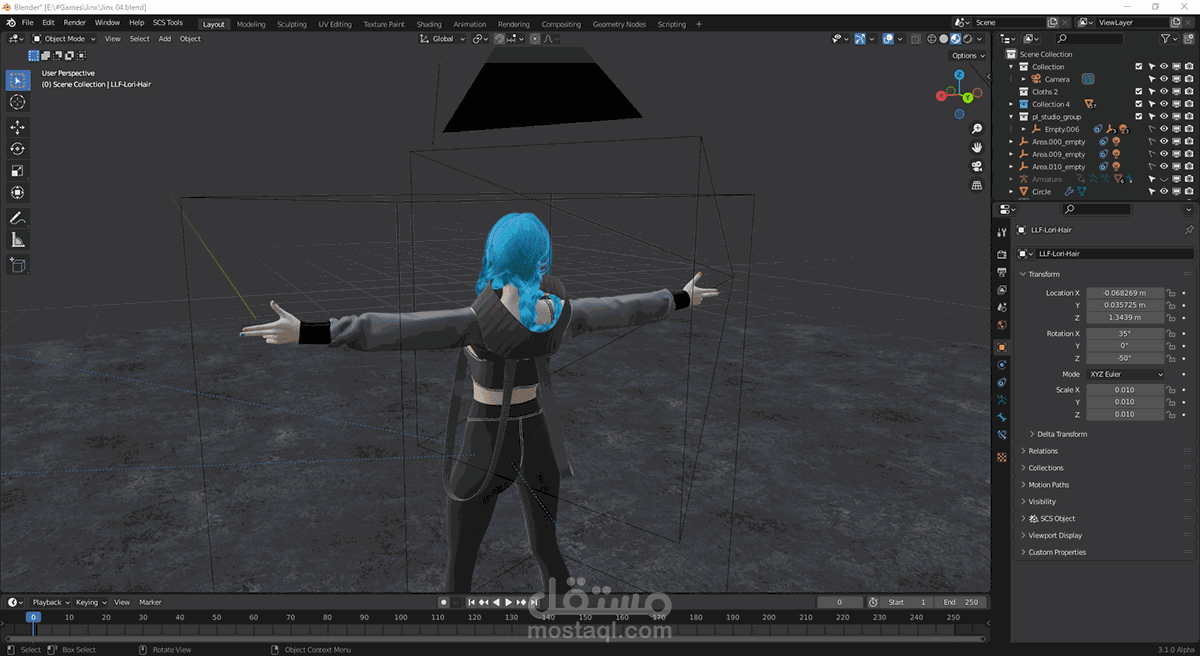Screen dimensions: 1200x656
Task: Open the Object Mode dropdown
Action: (63, 39)
